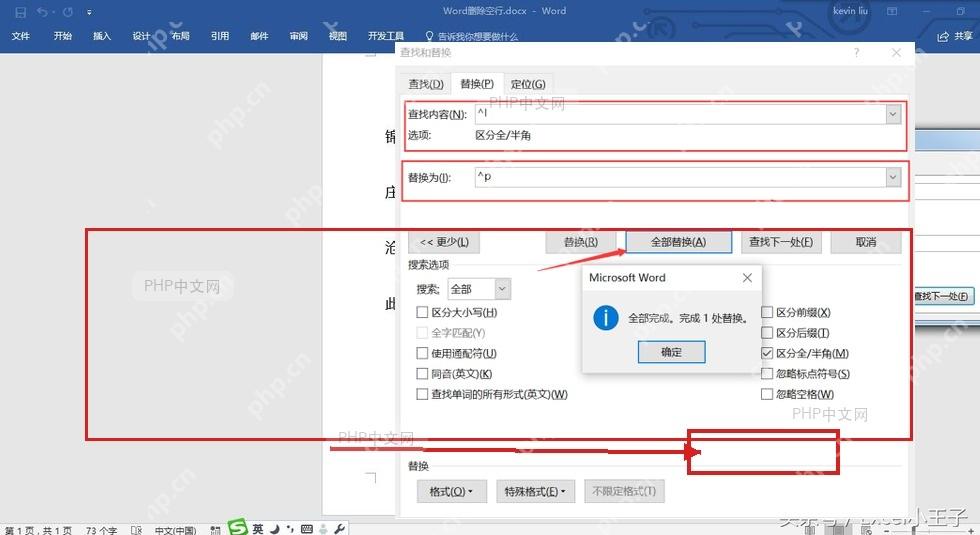Click the 中文(中国) language status indicator

point(176,530)
